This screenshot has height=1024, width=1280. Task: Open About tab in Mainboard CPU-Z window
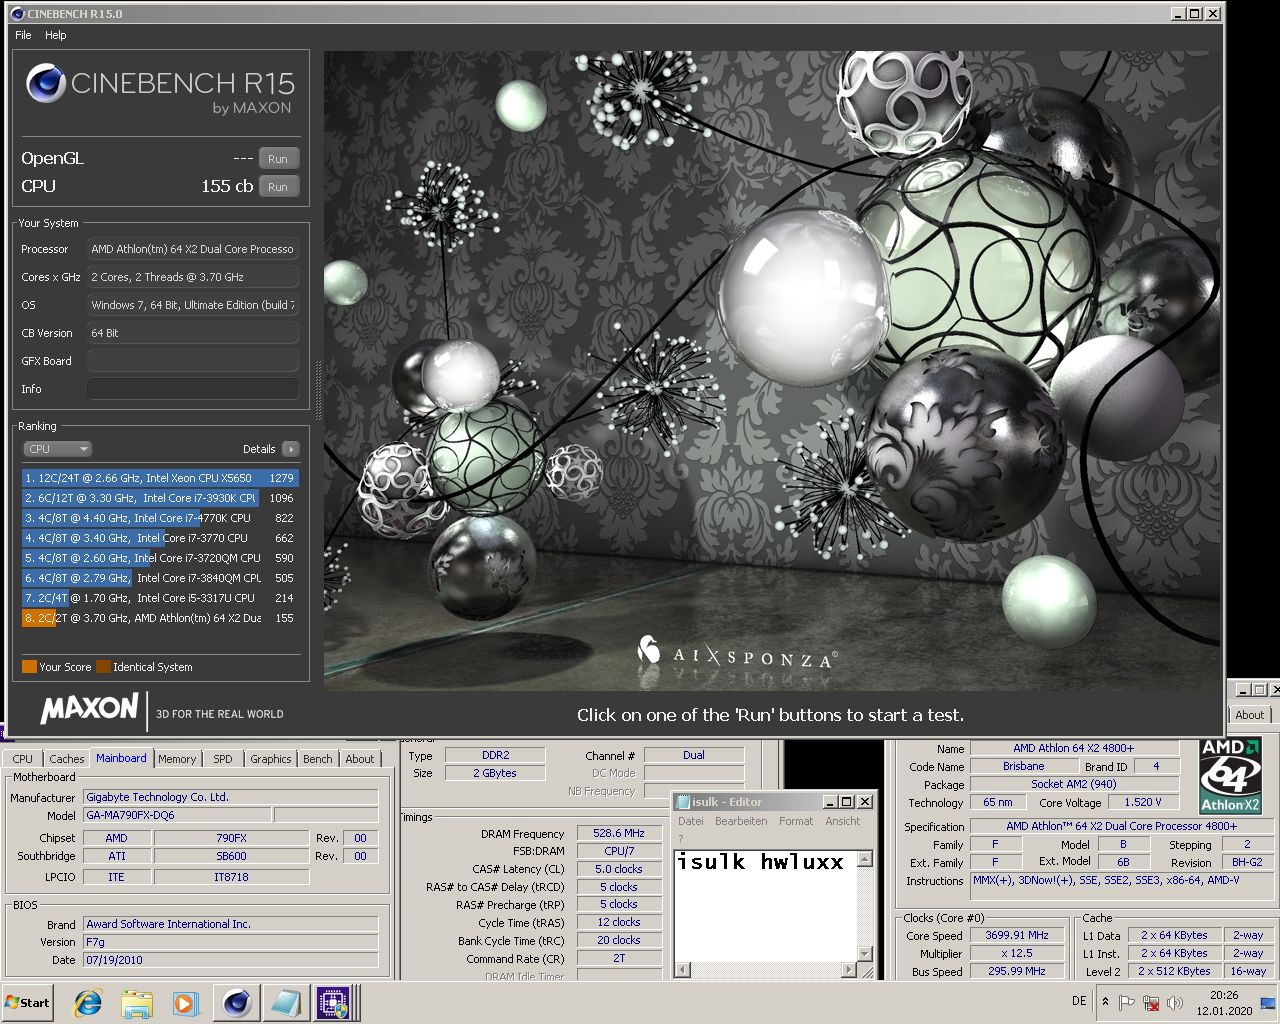point(360,759)
